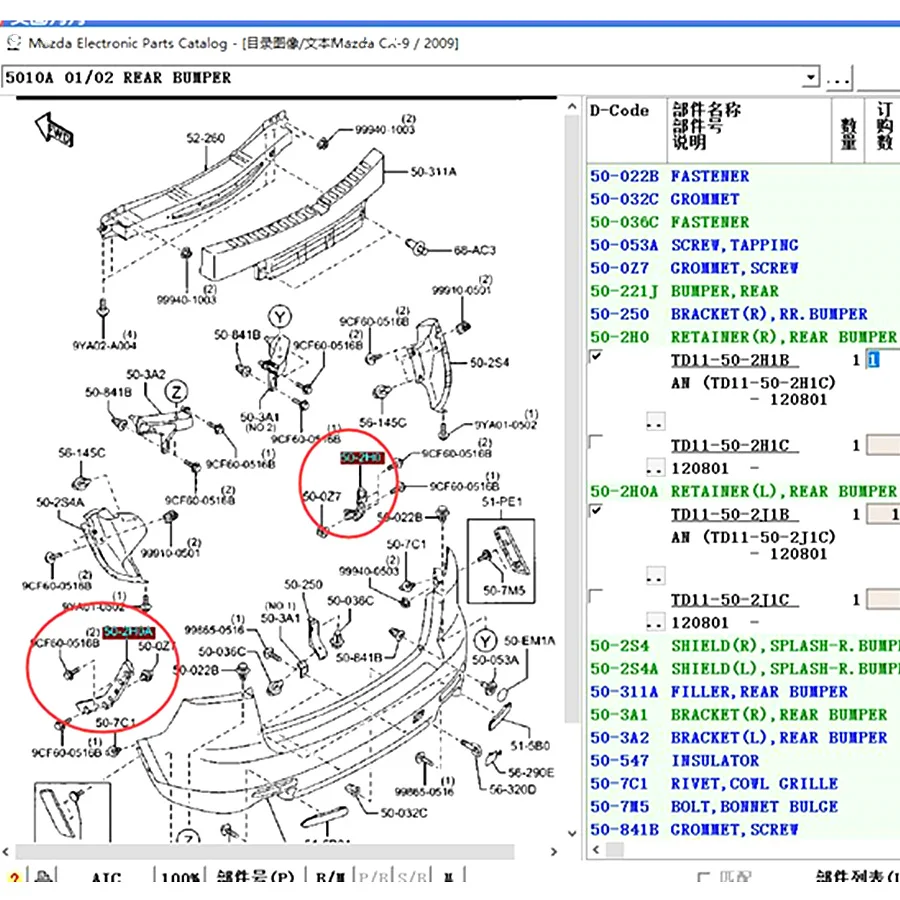Click the '..' button below TD11-50-2J1B note
This screenshot has width=900, height=900.
pos(655,575)
